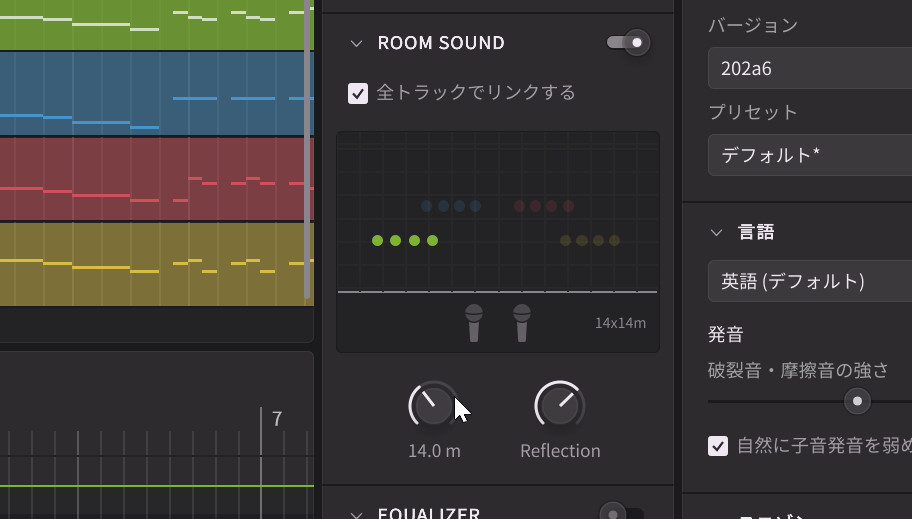The height and width of the screenshot is (519, 912).
Task: Click the left microphone icon in room view
Action: pos(474,322)
